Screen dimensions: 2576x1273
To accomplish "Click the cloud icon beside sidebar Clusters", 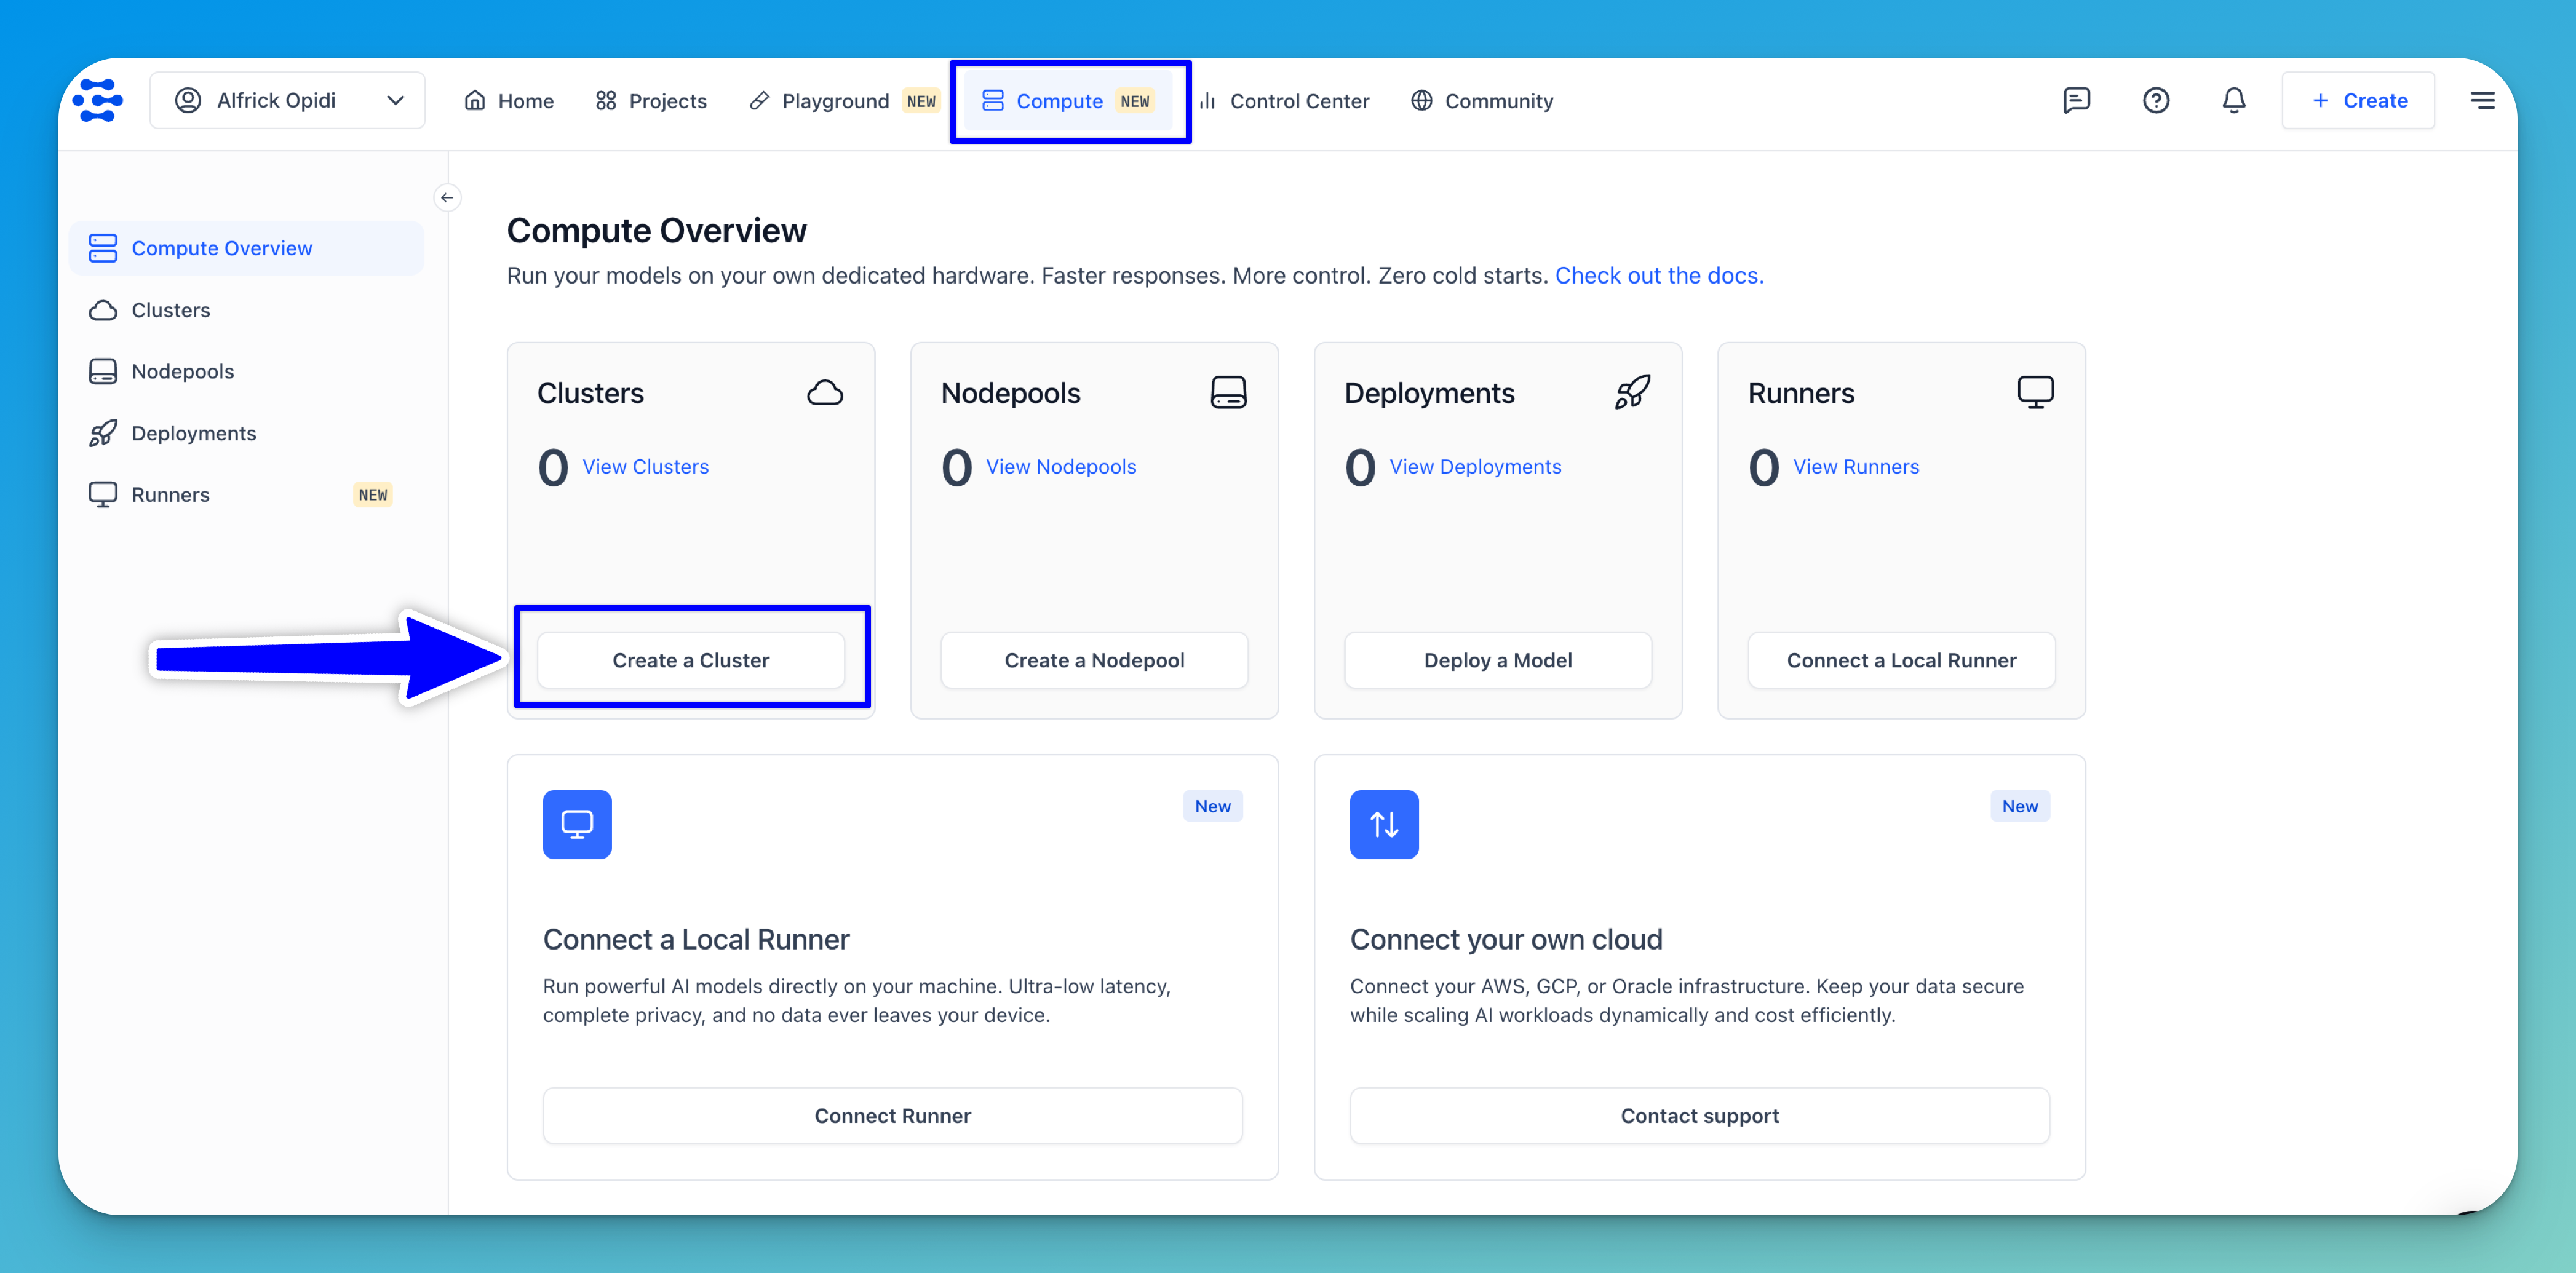I will [103, 310].
